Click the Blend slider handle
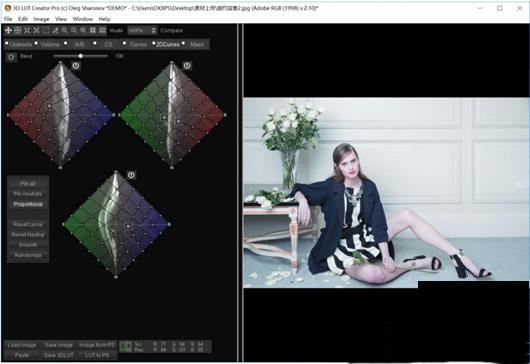Viewport: 530px width, 364px height. (80, 56)
